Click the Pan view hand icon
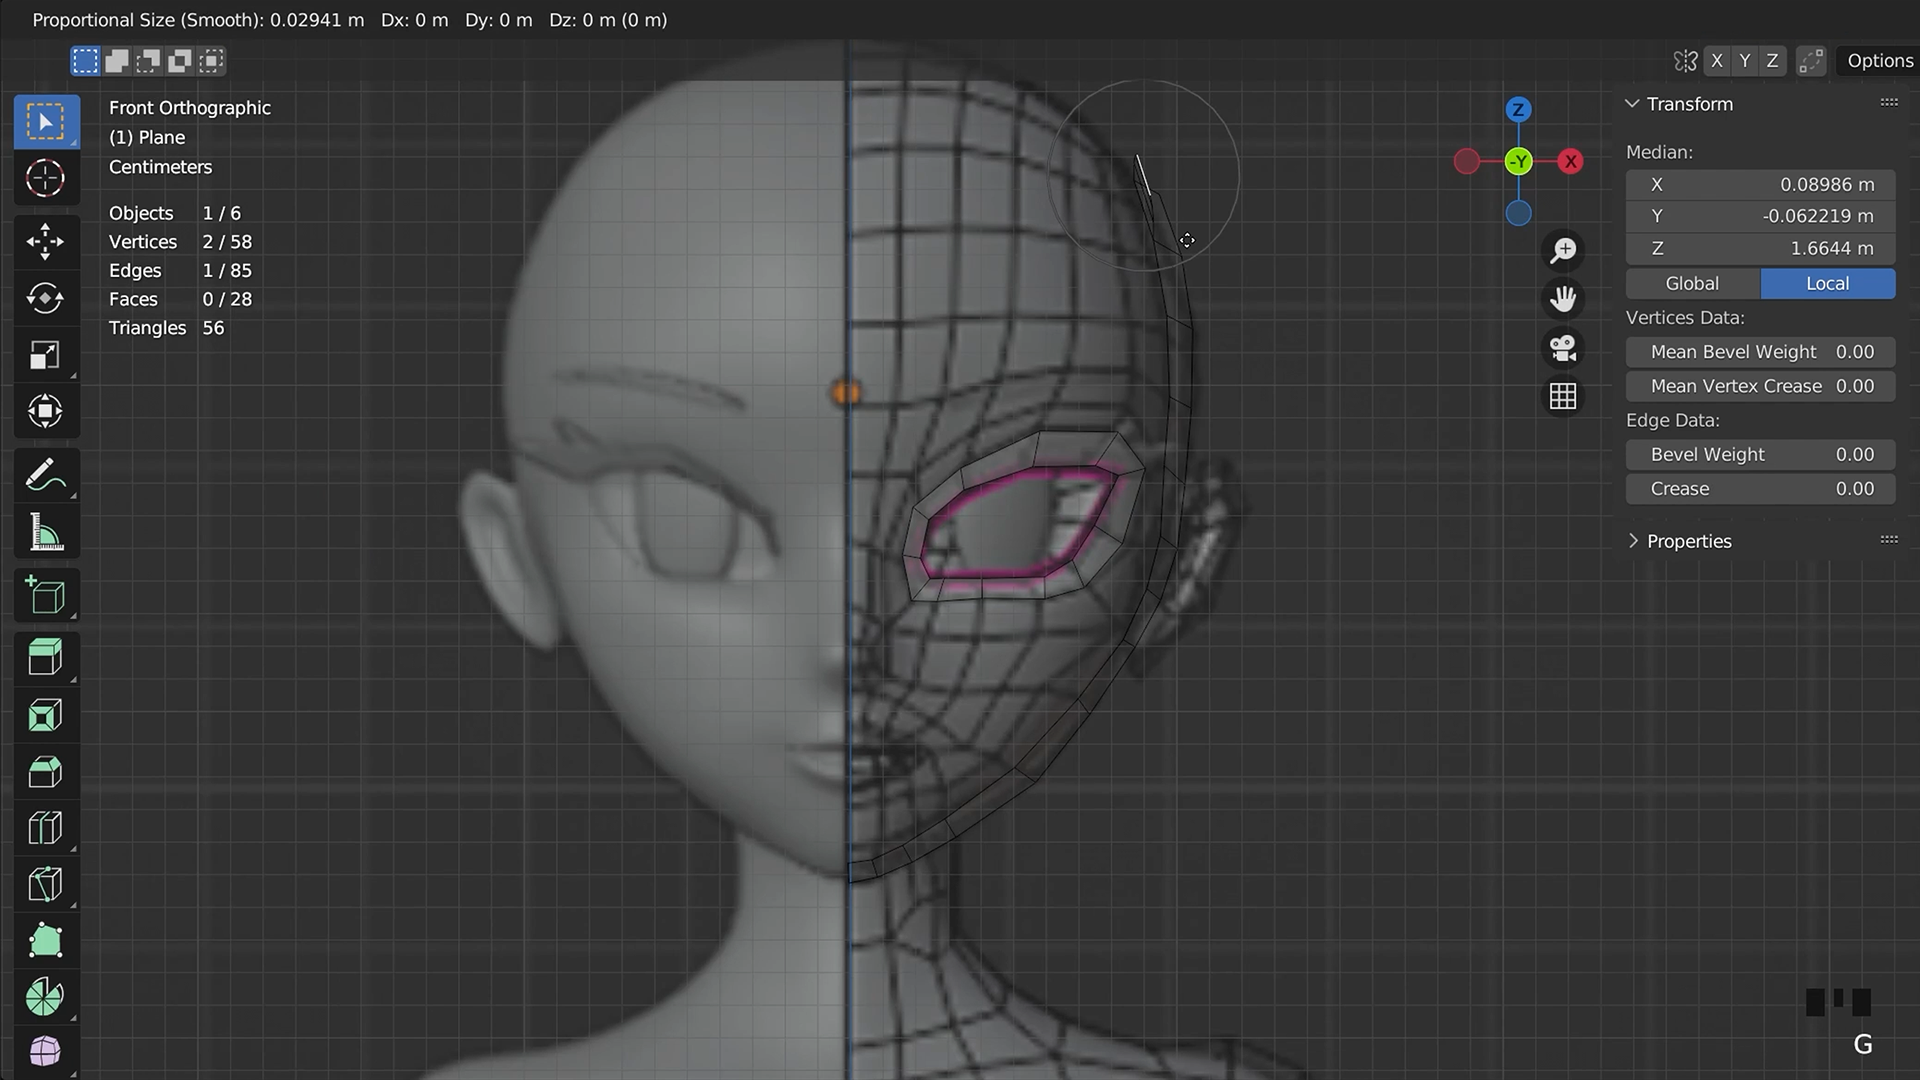Viewport: 1920px width, 1080px height. coord(1564,299)
